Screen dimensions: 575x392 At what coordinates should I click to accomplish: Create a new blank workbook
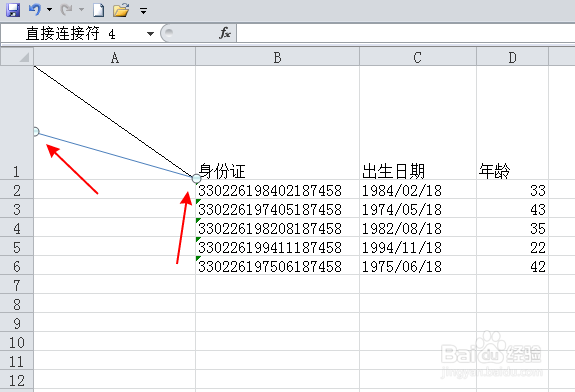(98, 10)
